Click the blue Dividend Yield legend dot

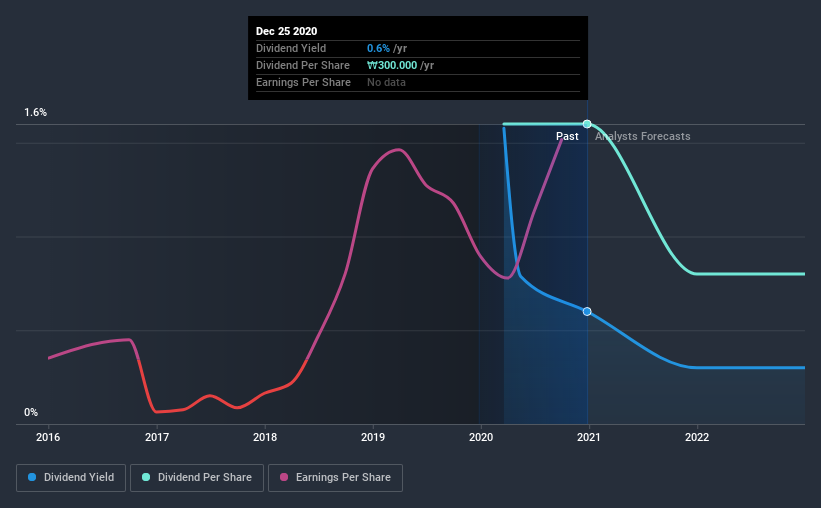pos(32,477)
